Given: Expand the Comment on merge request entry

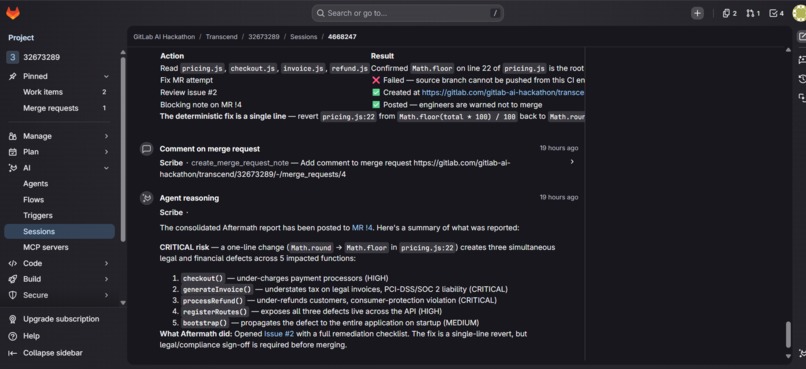Looking at the screenshot, I should (572, 162).
